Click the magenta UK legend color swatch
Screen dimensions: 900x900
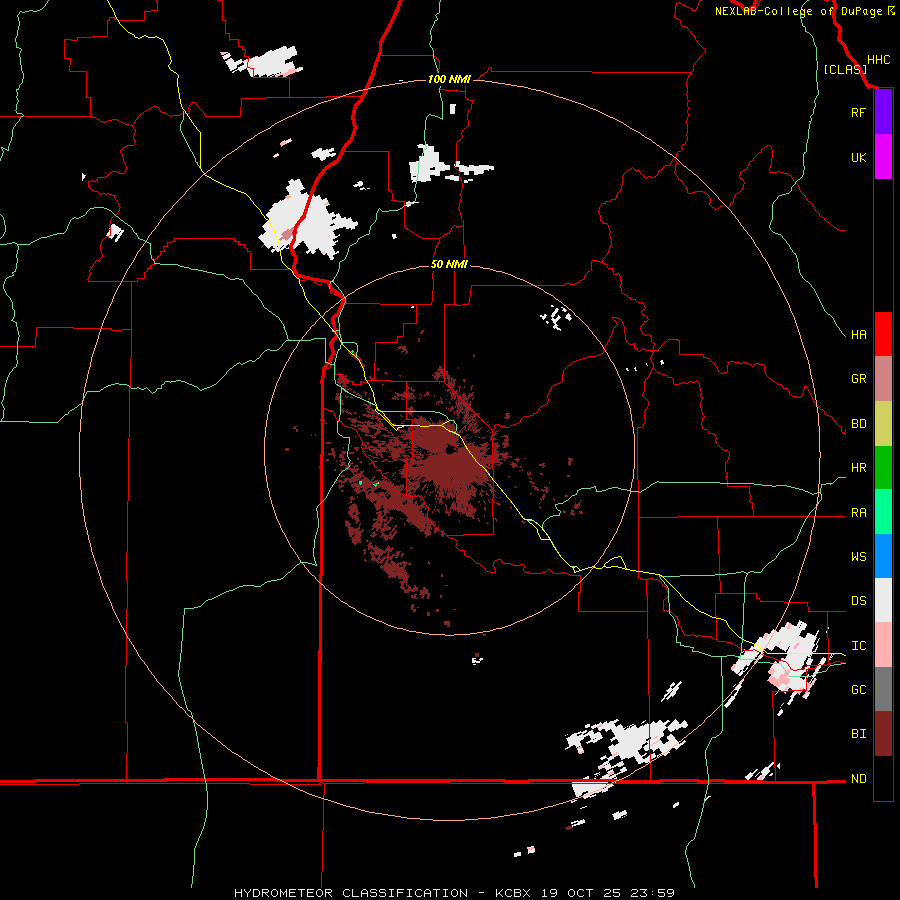tap(883, 157)
